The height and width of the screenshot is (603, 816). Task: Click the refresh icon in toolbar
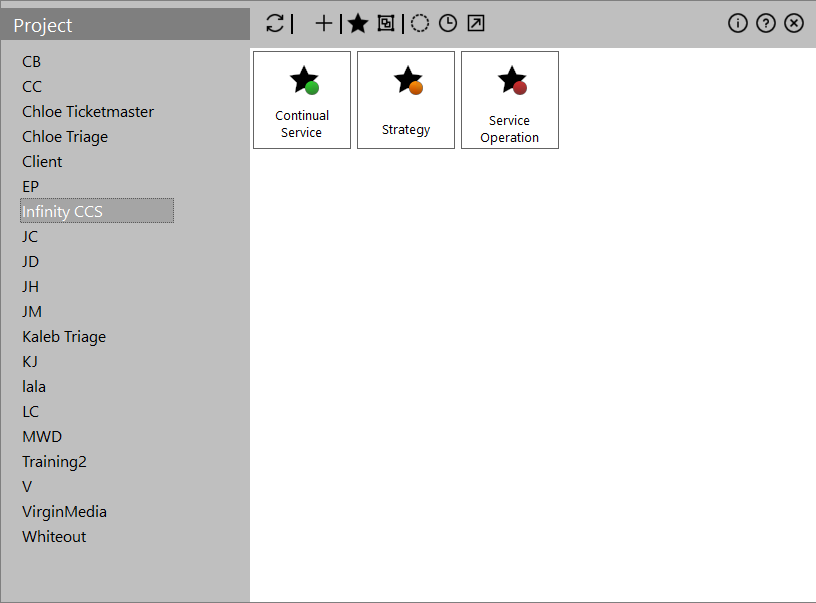(275, 23)
